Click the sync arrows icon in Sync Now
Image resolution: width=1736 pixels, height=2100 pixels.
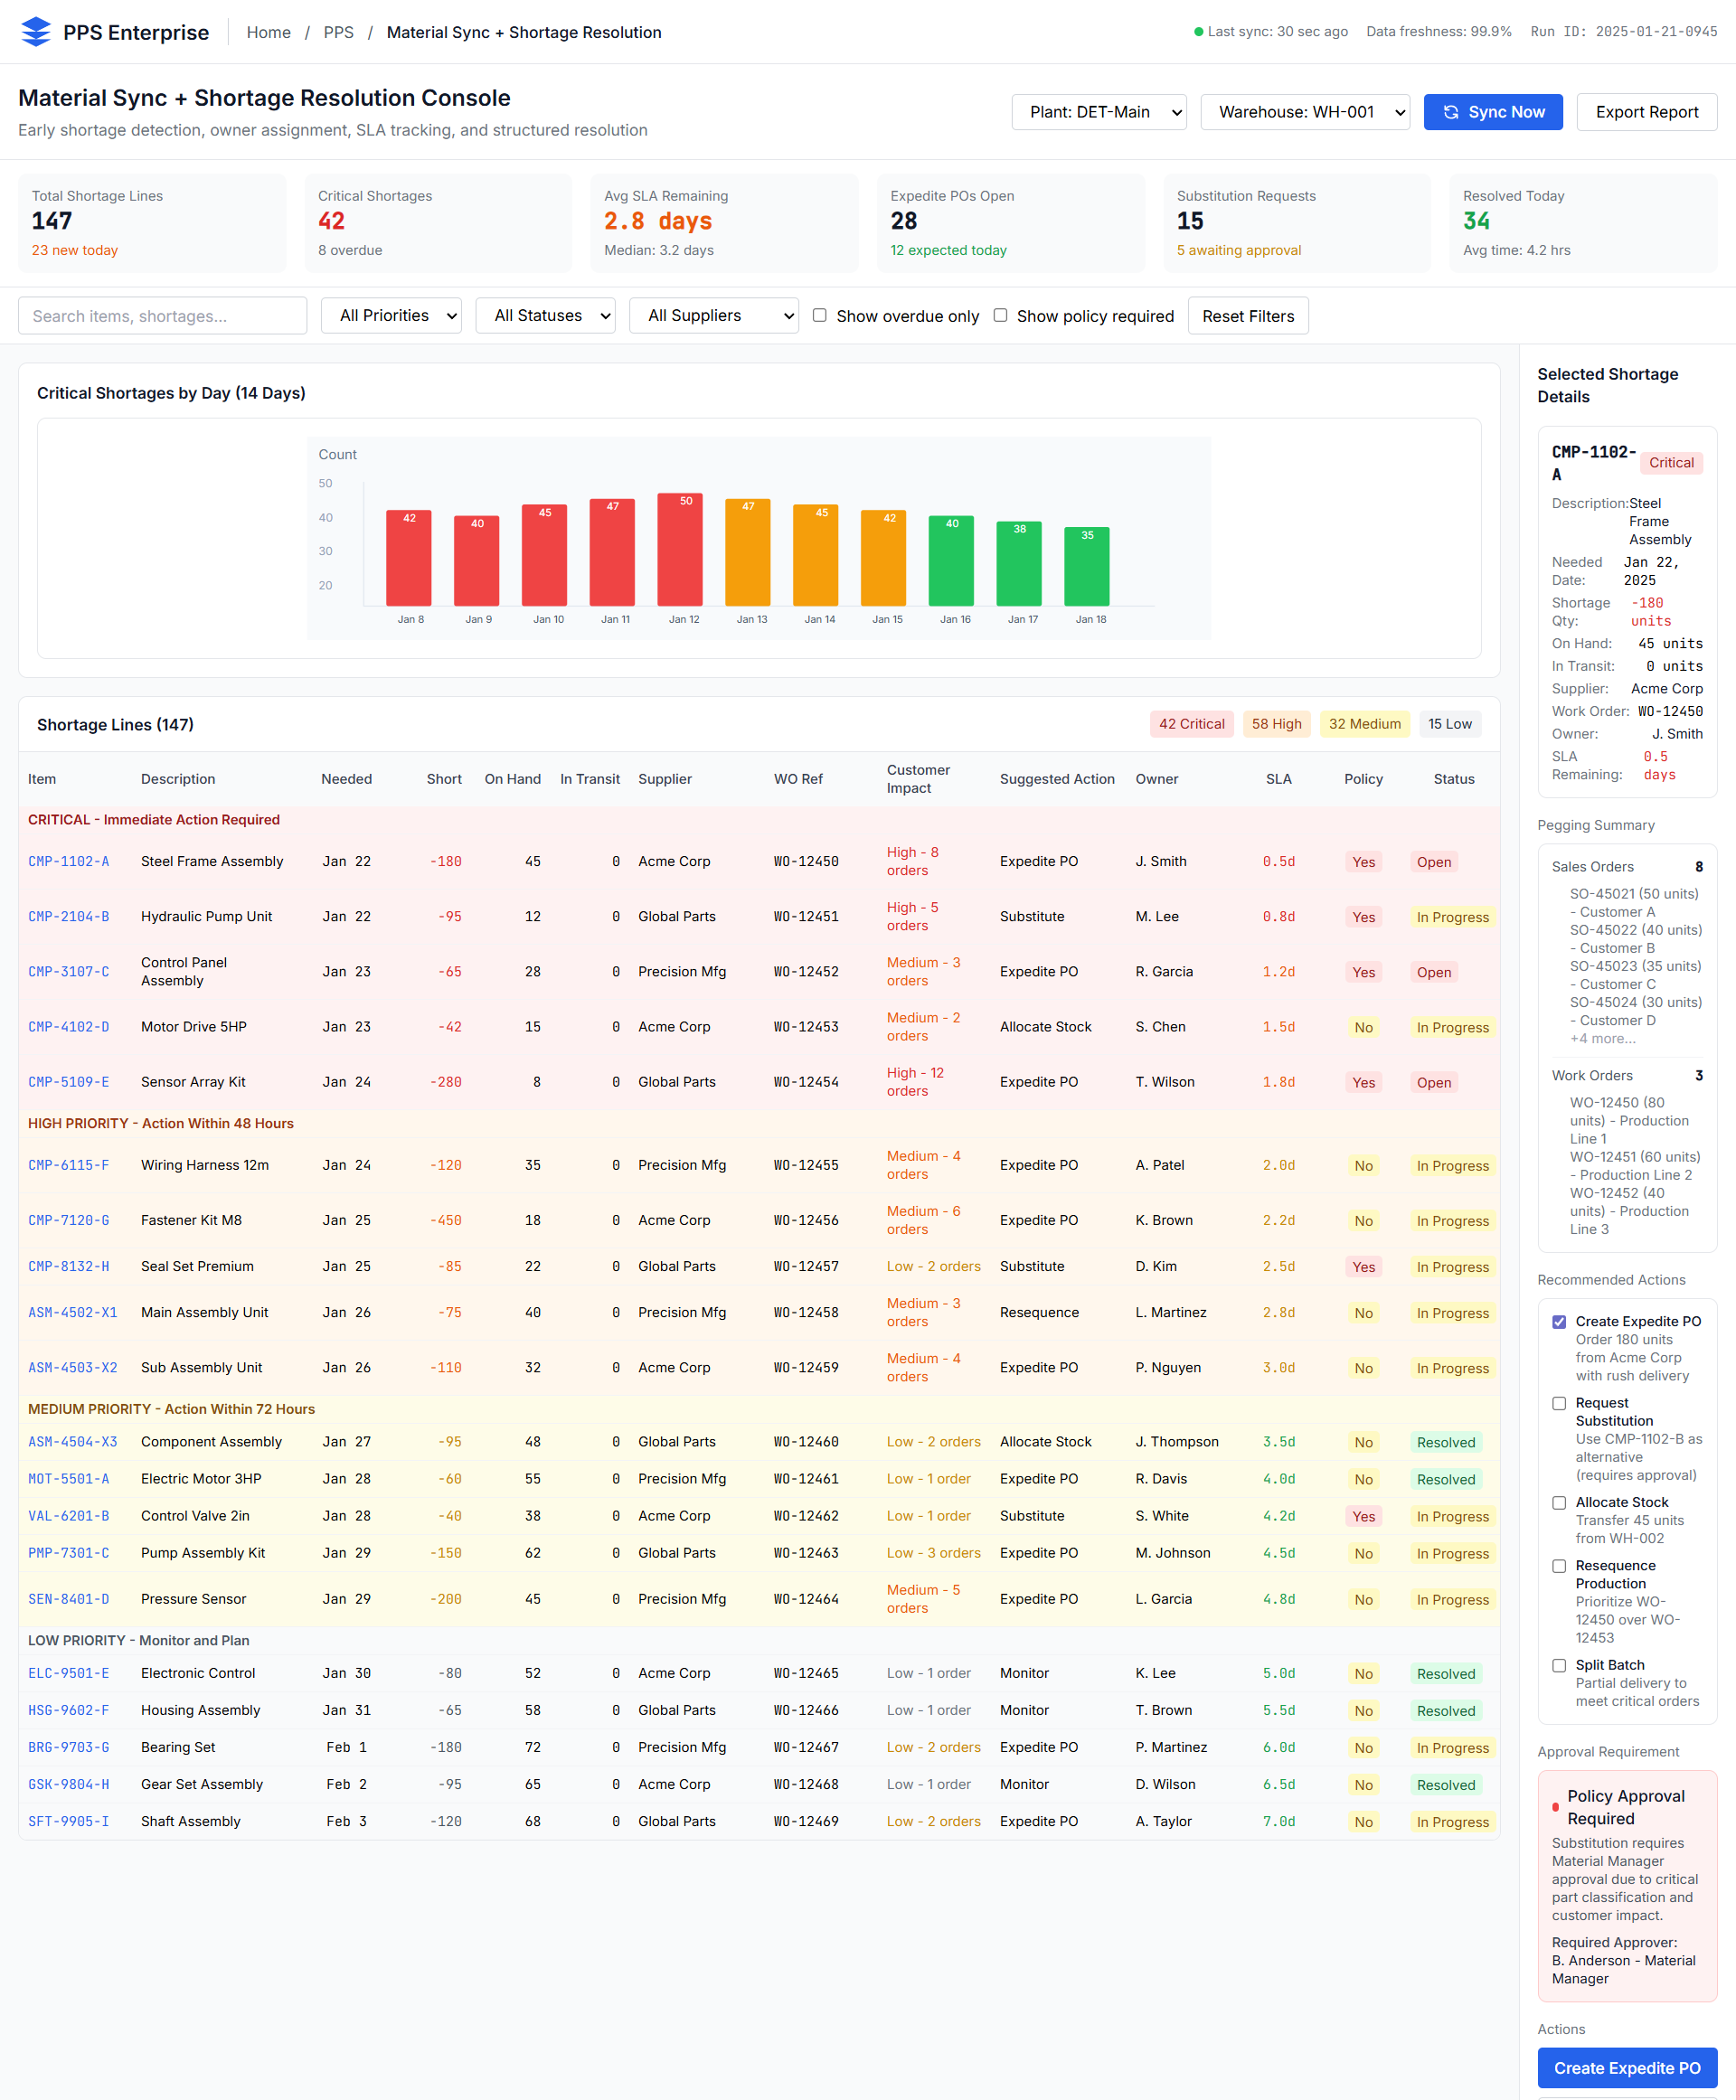(1450, 112)
